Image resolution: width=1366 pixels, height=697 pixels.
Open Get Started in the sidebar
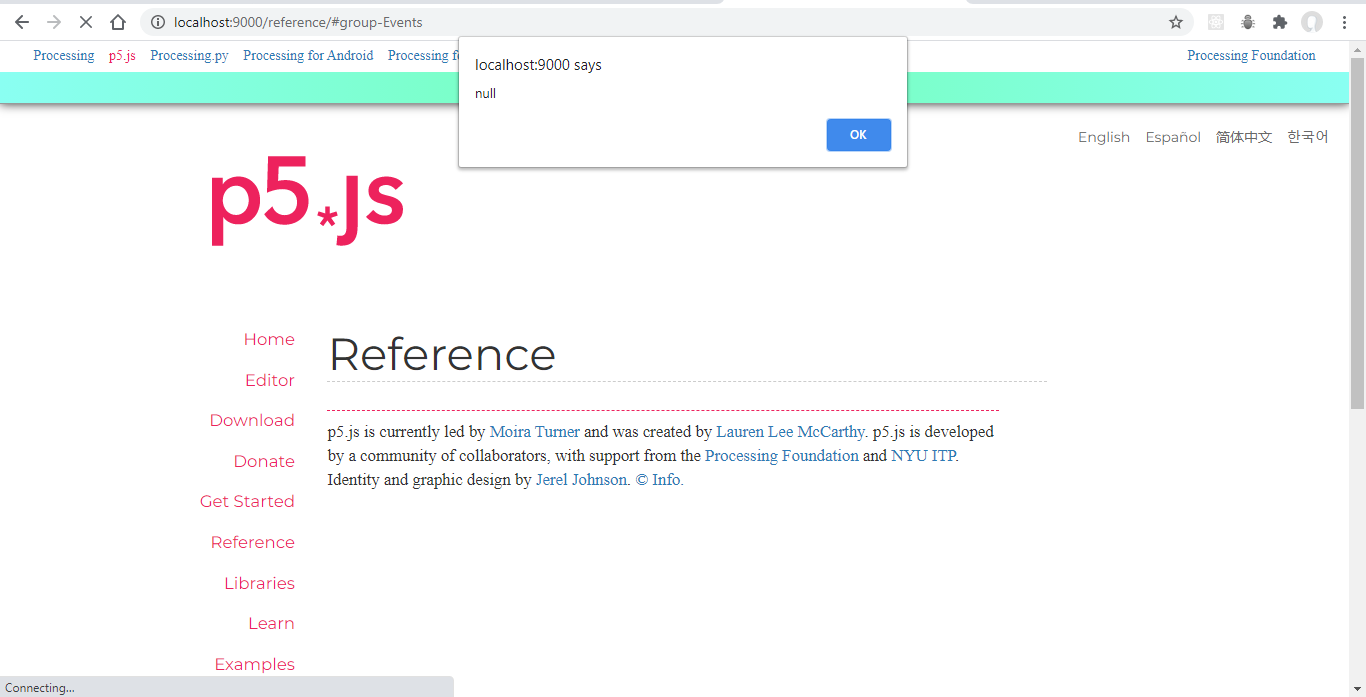[247, 502]
